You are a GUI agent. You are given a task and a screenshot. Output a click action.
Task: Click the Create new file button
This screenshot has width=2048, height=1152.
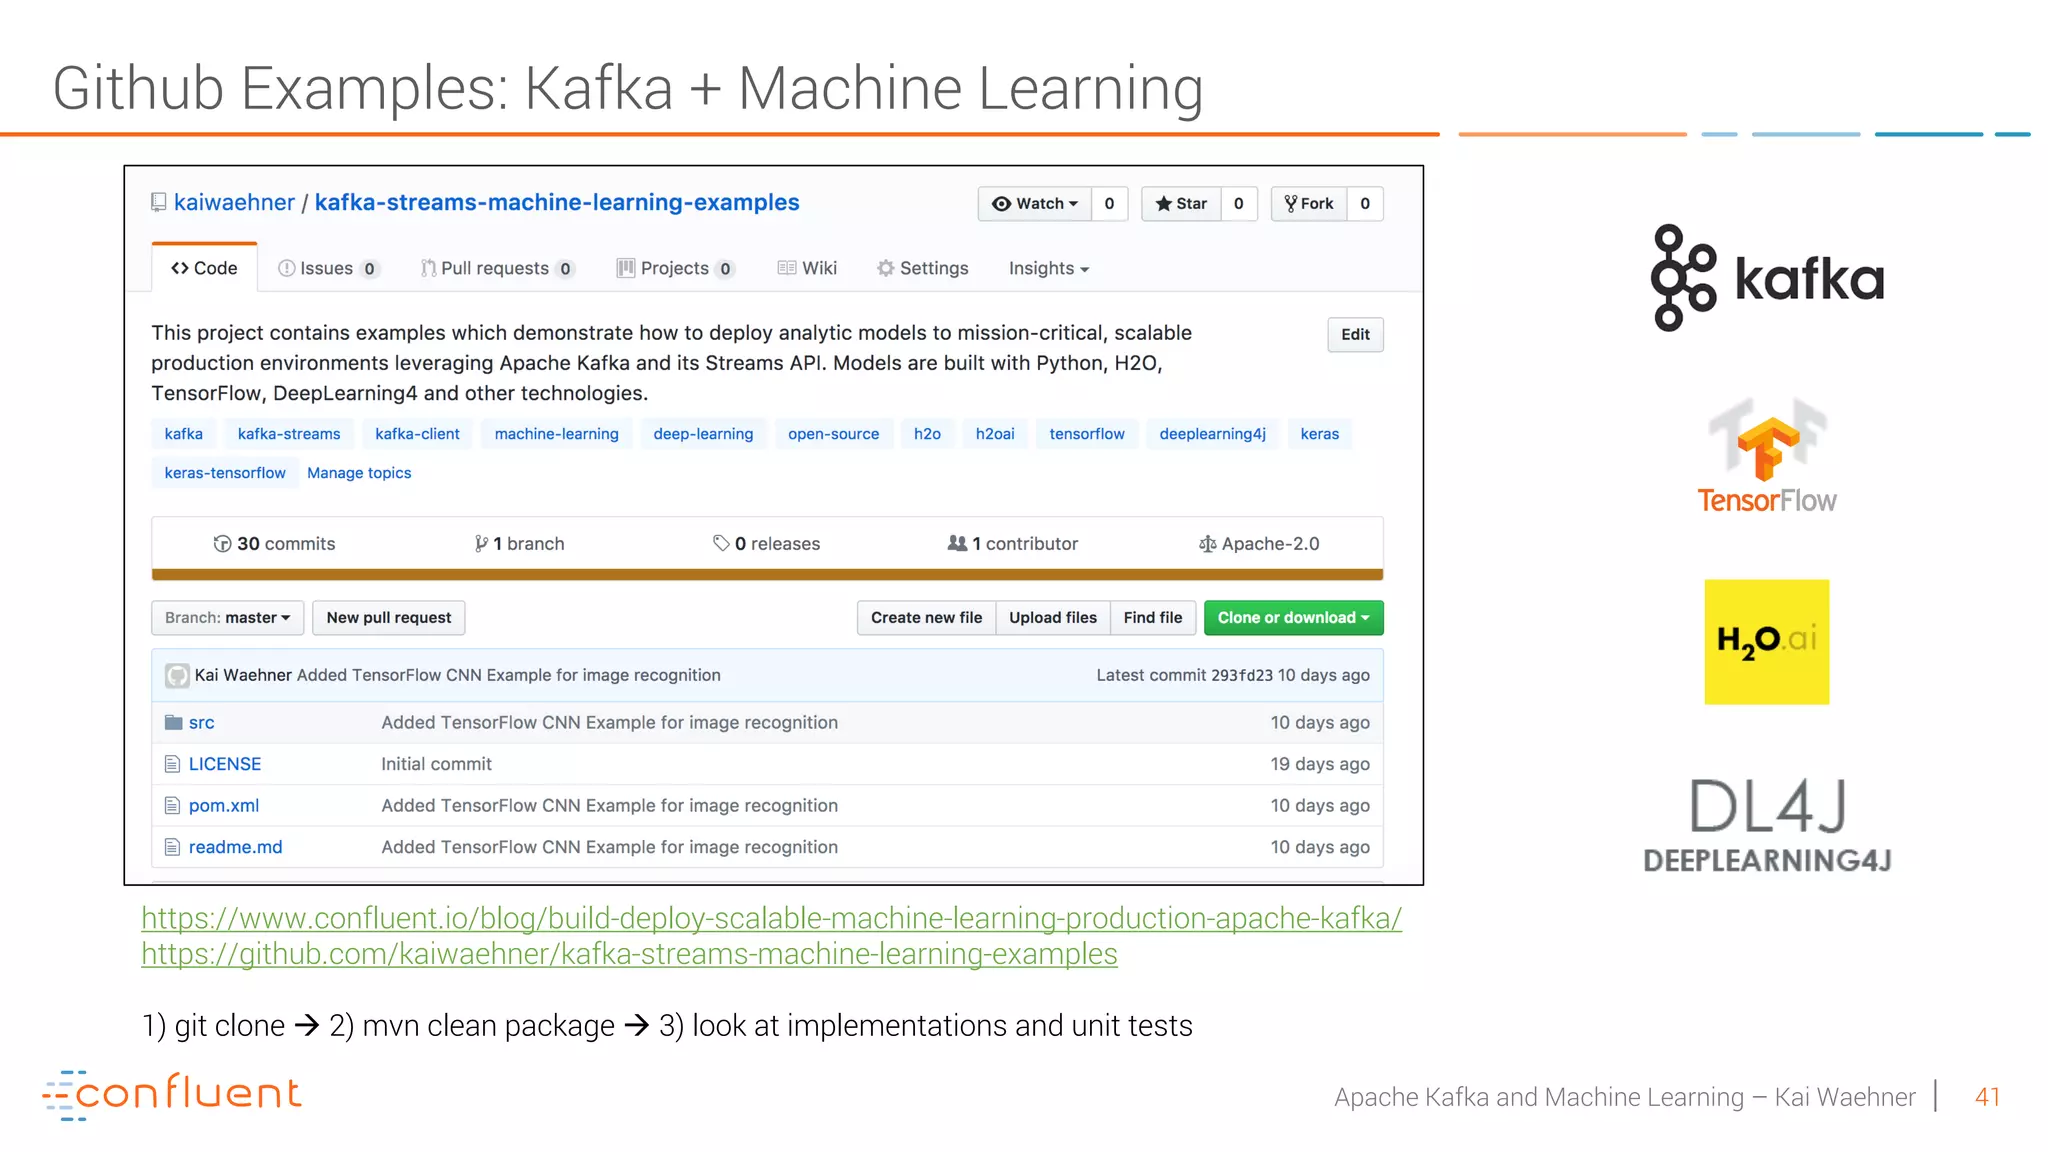pyautogui.click(x=926, y=618)
